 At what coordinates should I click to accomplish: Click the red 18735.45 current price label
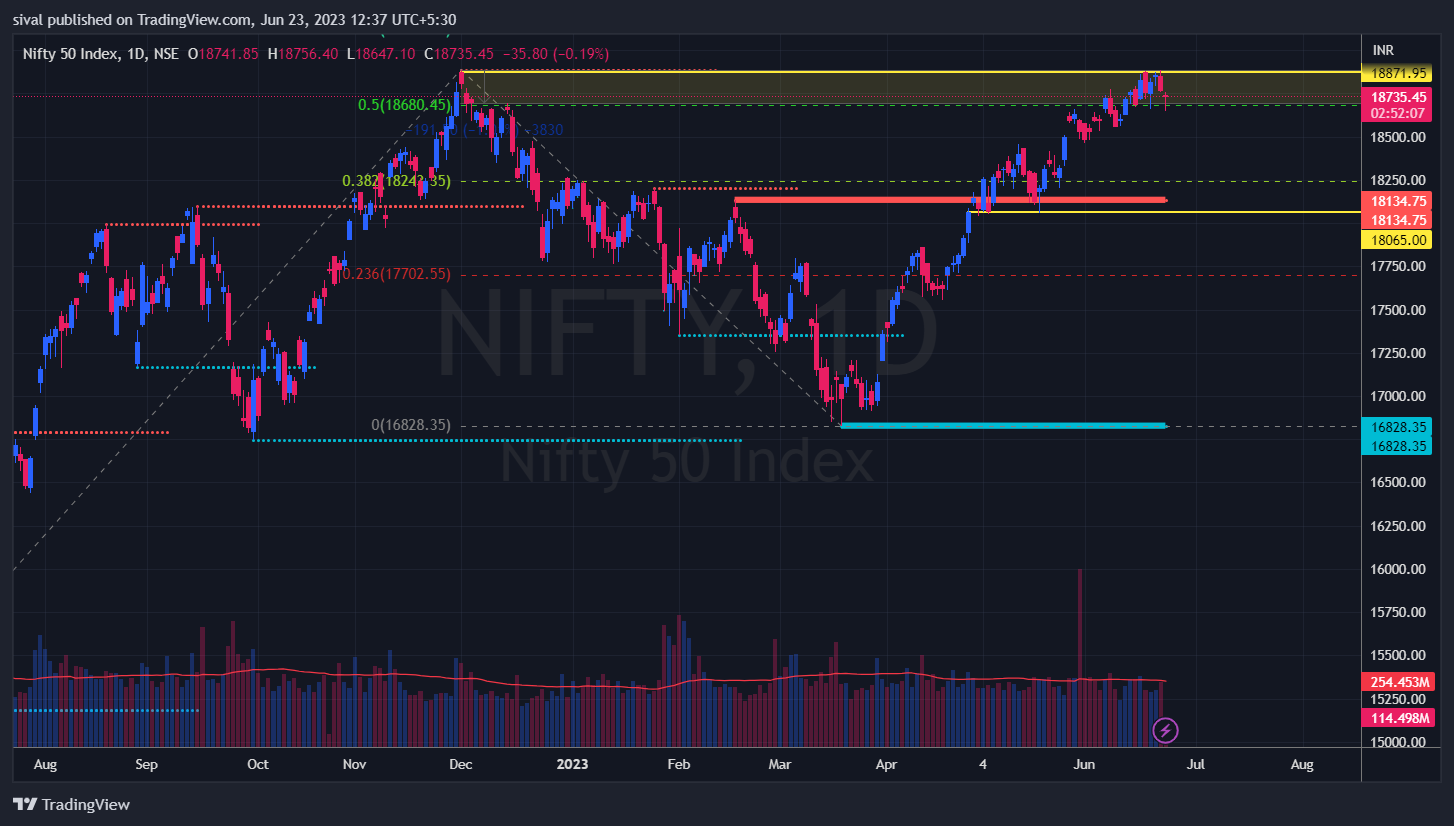coord(1397,97)
